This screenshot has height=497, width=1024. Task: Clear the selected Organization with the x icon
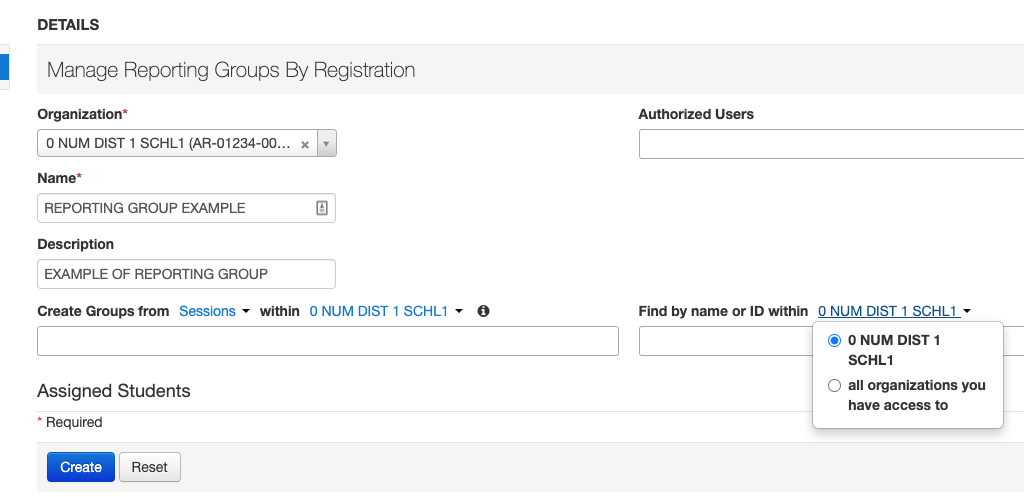point(305,144)
